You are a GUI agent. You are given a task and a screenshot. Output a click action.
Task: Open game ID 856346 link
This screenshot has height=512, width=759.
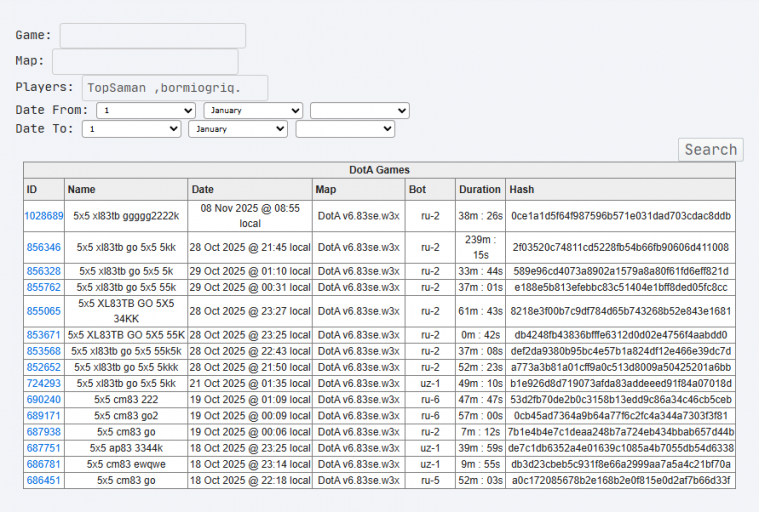click(44, 247)
